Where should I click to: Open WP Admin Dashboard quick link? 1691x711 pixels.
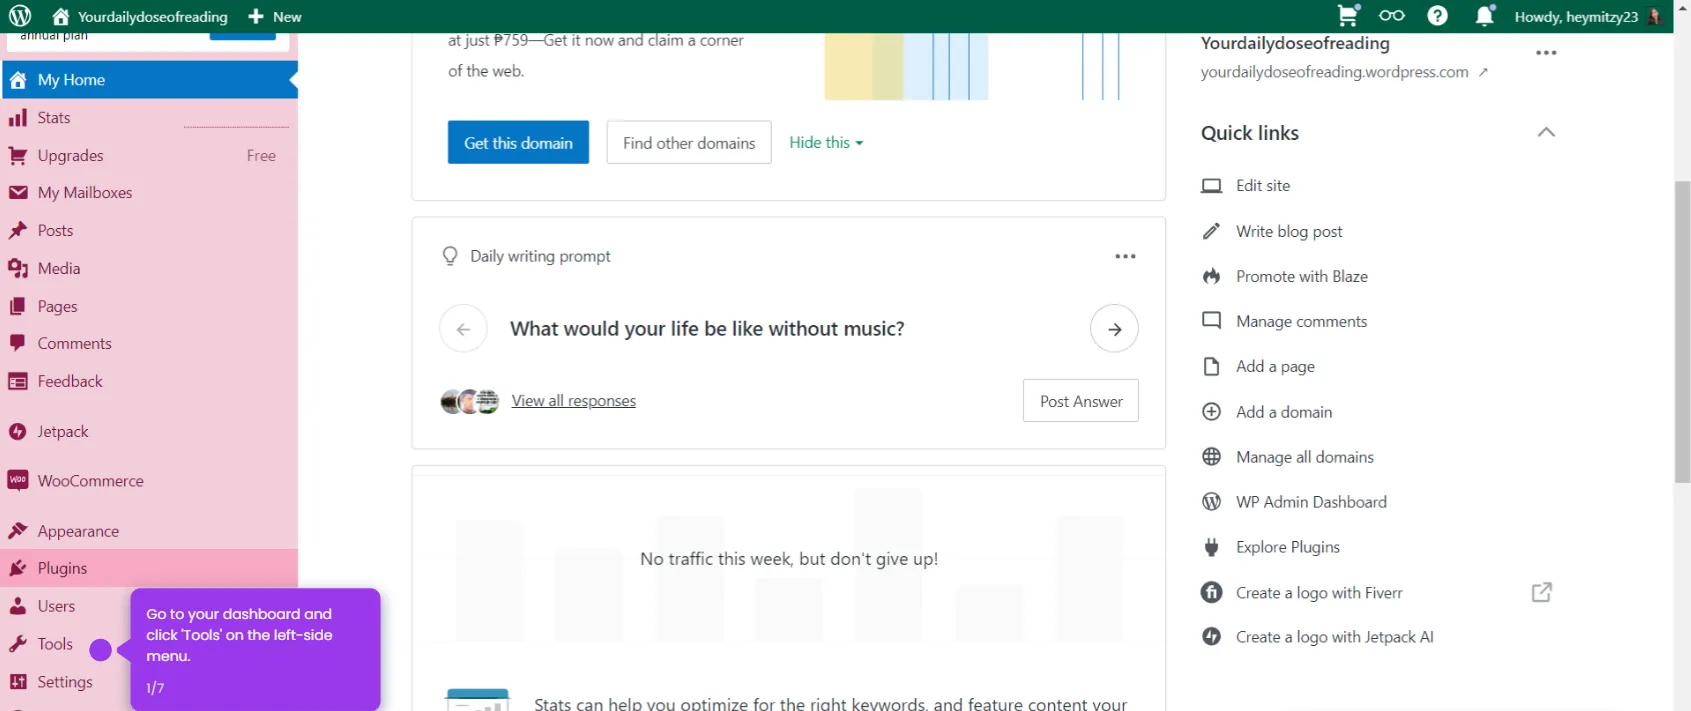pyautogui.click(x=1311, y=502)
